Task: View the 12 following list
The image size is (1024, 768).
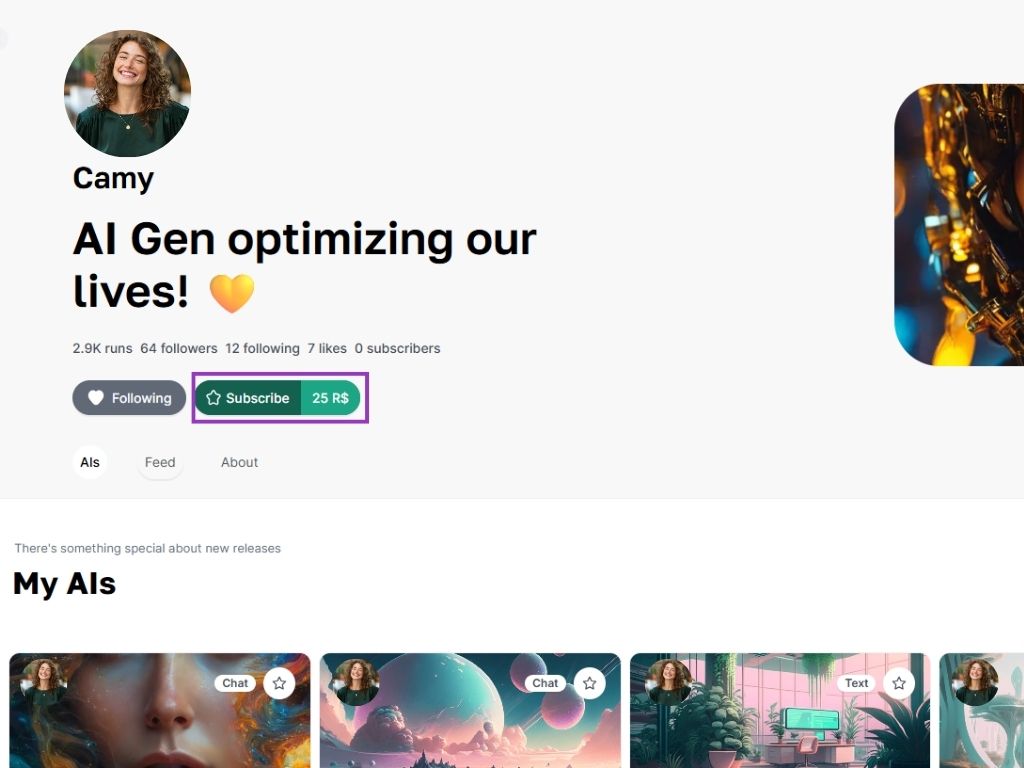Action: tap(263, 349)
